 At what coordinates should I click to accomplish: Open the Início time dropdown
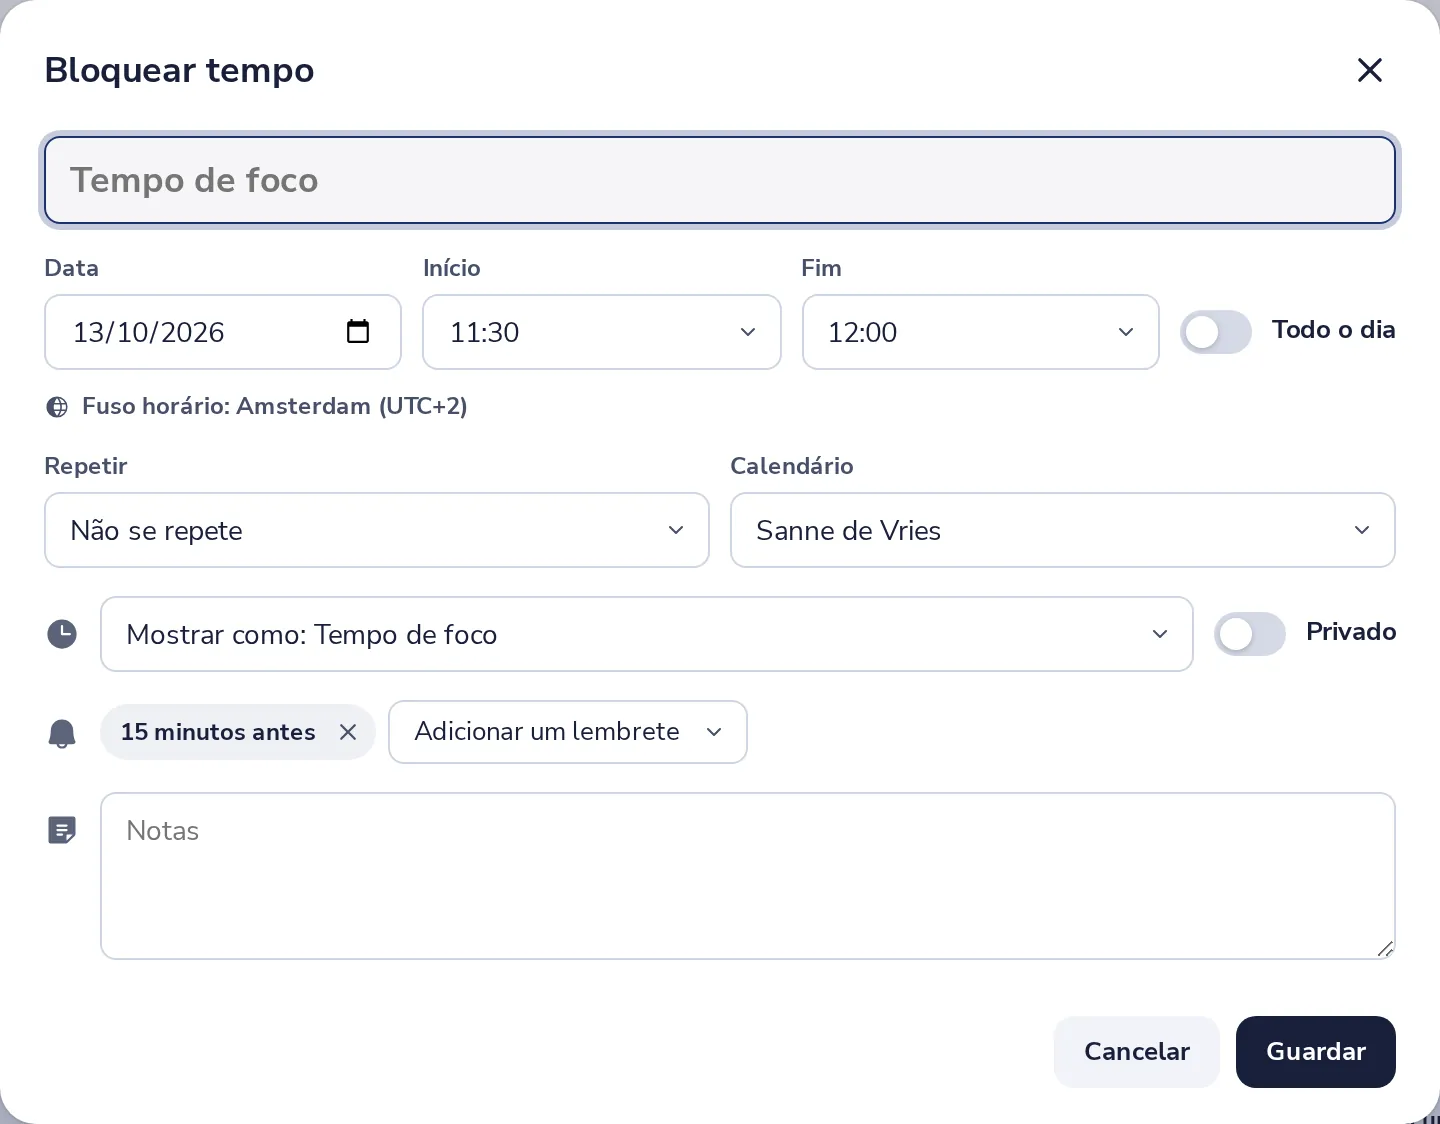(x=602, y=332)
